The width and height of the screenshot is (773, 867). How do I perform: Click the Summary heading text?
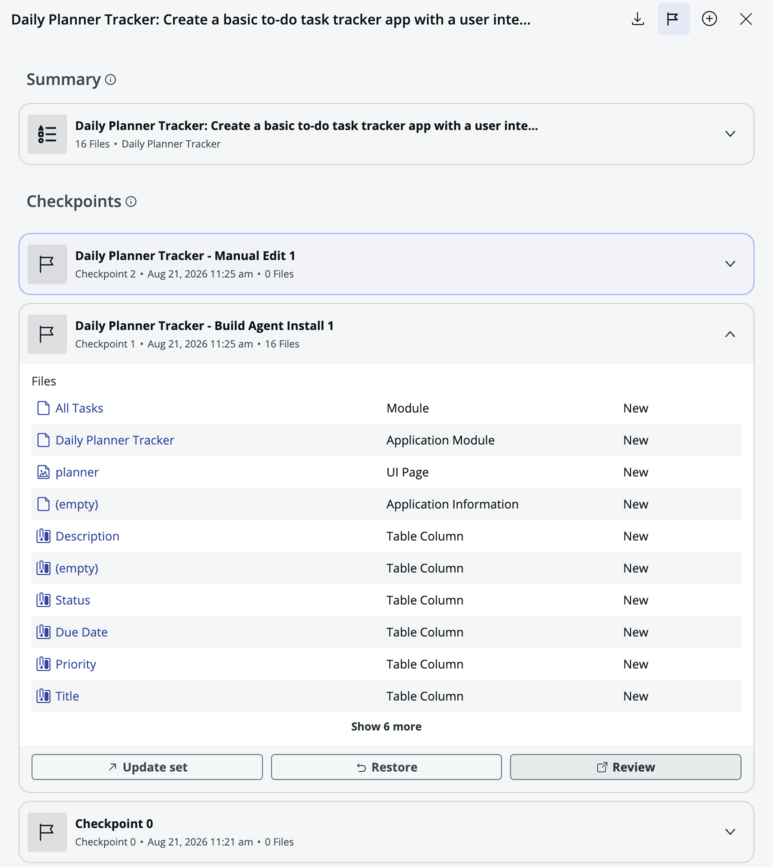(64, 80)
